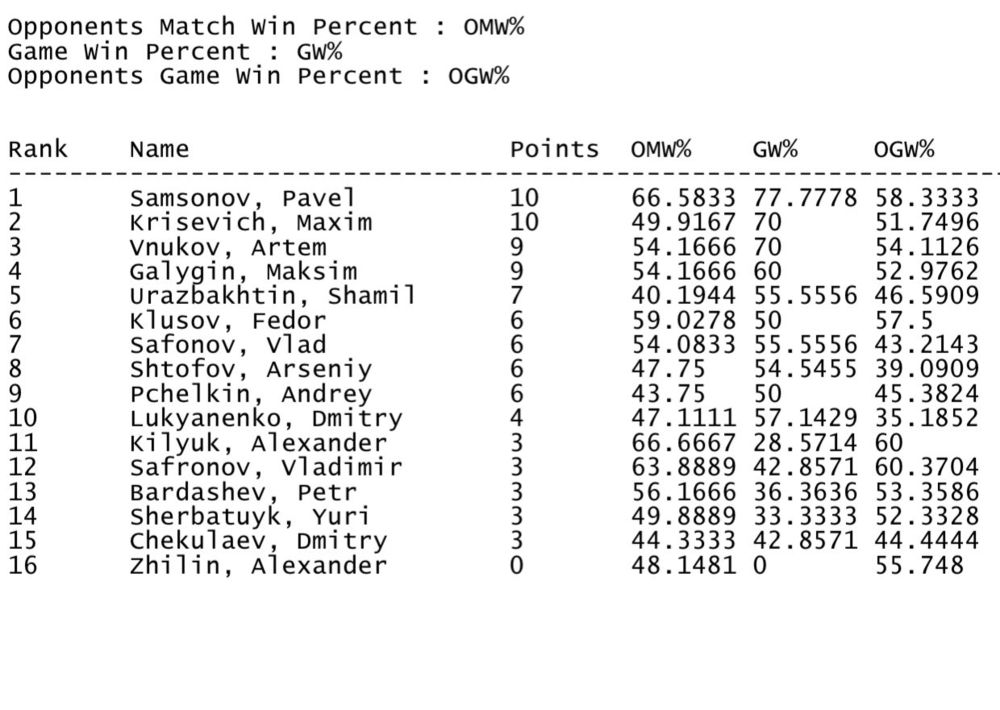Select player Lukyanenko, Dmitry

coord(265,419)
